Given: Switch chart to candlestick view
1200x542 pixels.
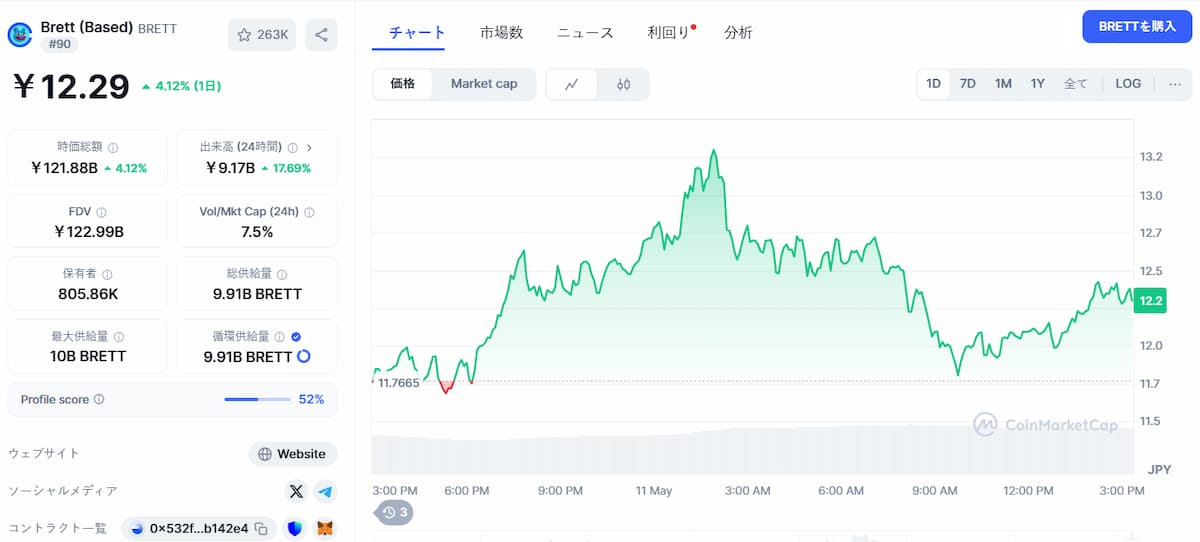Looking at the screenshot, I should coord(624,84).
